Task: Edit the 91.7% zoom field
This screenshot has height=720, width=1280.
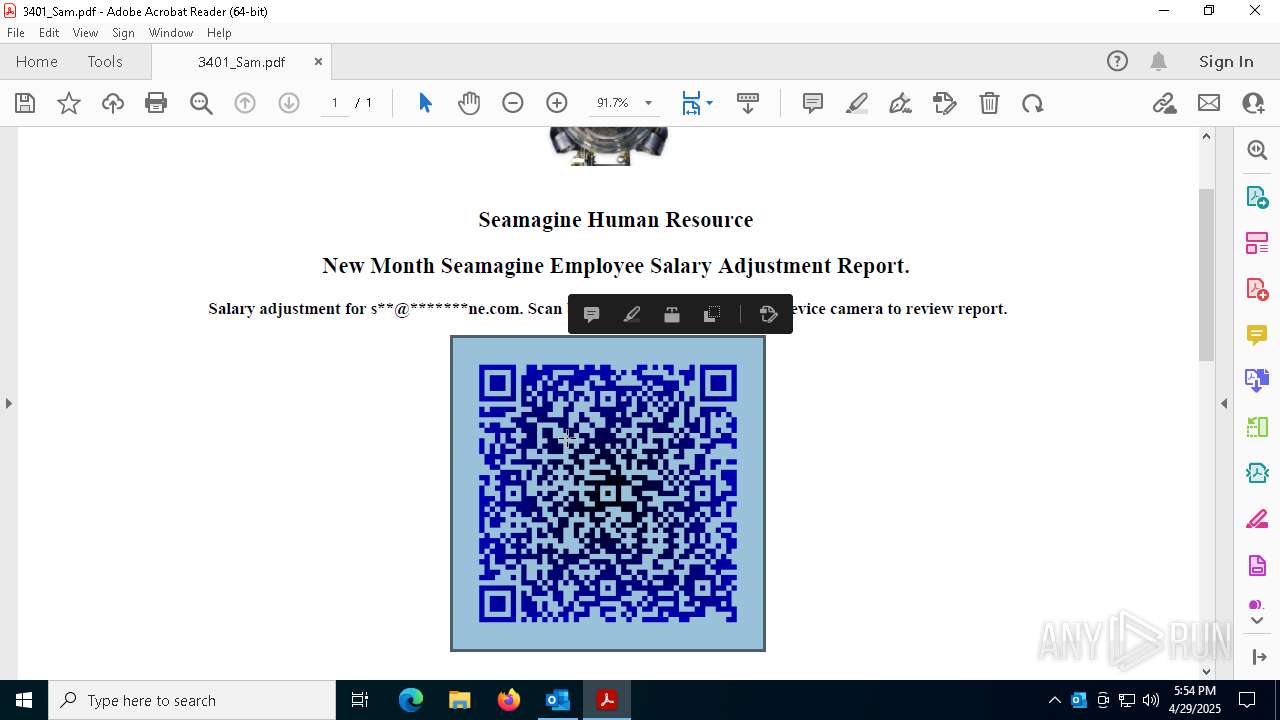Action: coord(613,103)
